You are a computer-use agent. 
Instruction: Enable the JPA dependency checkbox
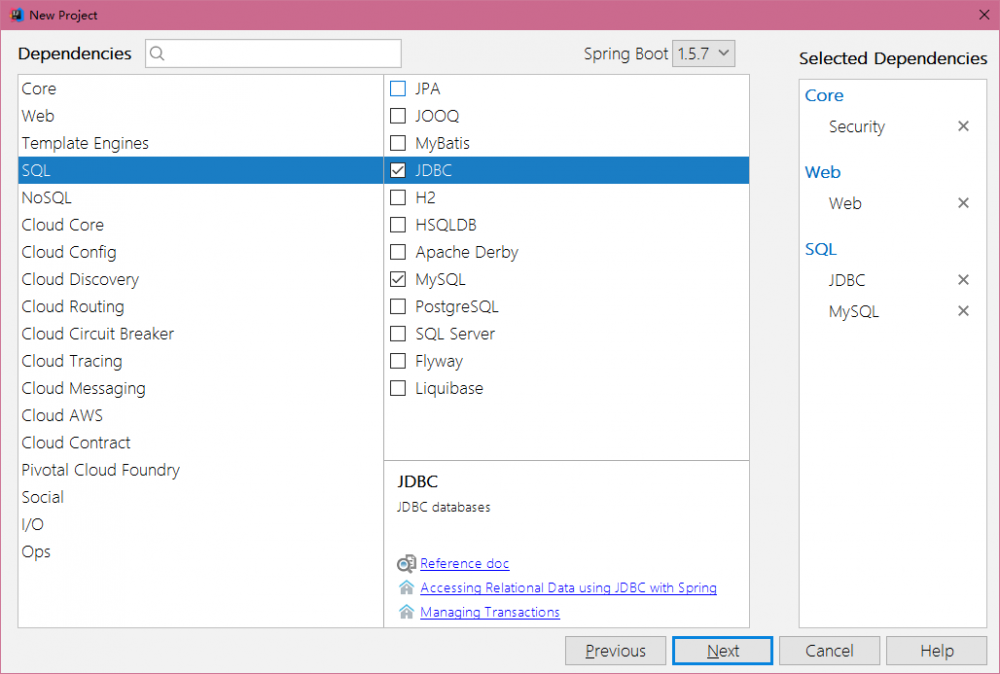(397, 88)
